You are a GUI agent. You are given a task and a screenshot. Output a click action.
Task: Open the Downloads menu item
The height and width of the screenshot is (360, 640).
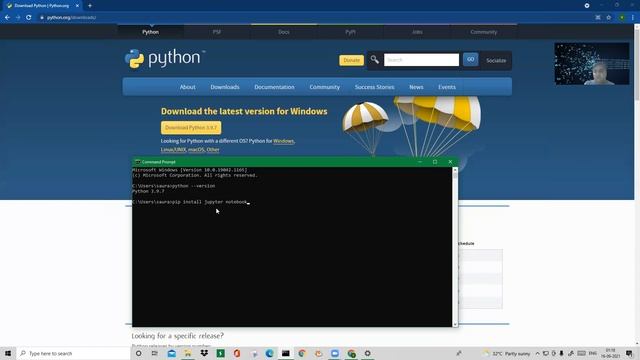[x=225, y=87]
